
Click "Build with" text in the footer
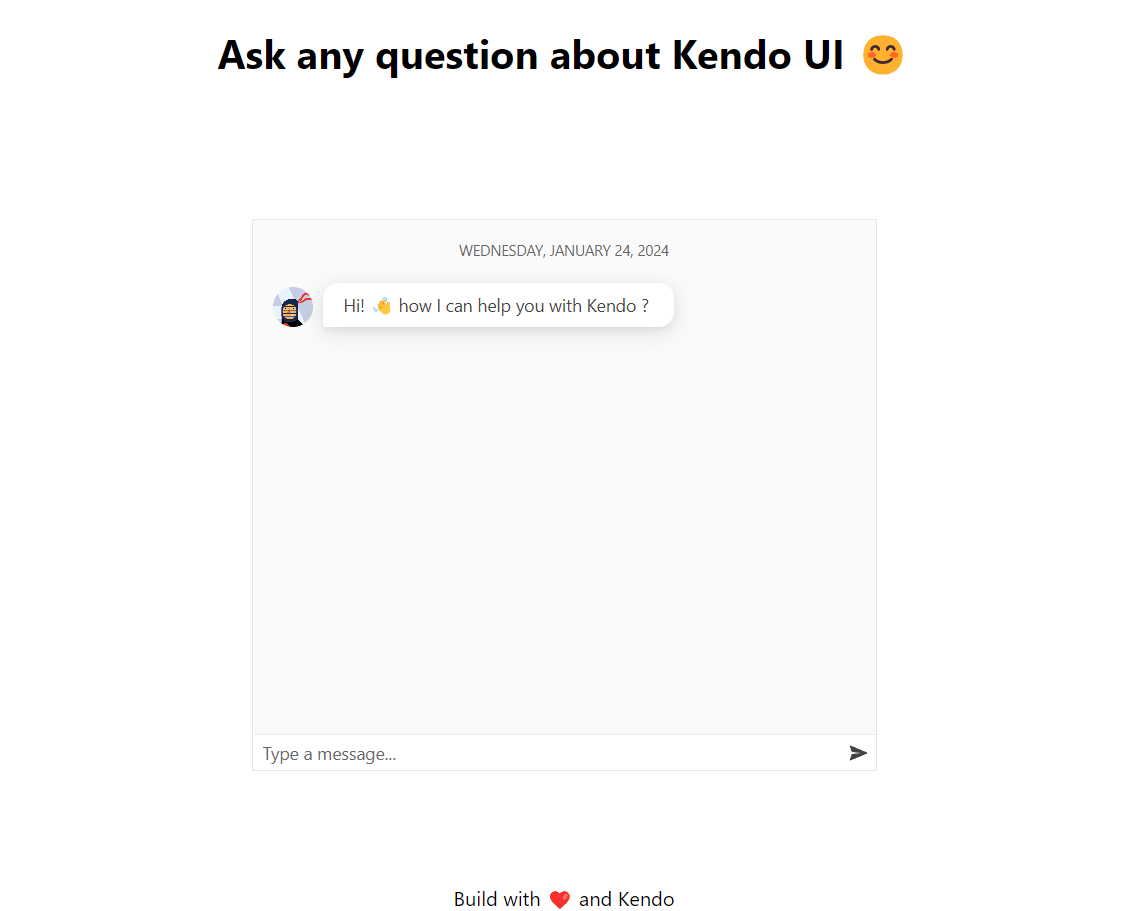[x=497, y=899]
